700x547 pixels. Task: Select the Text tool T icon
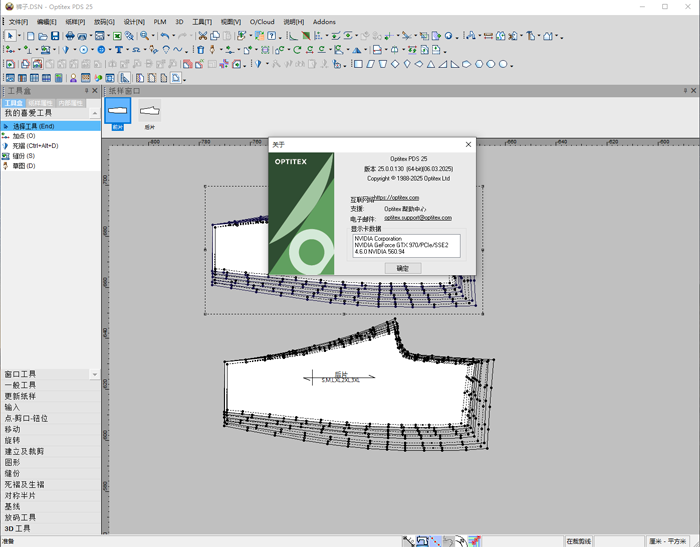(x=119, y=50)
